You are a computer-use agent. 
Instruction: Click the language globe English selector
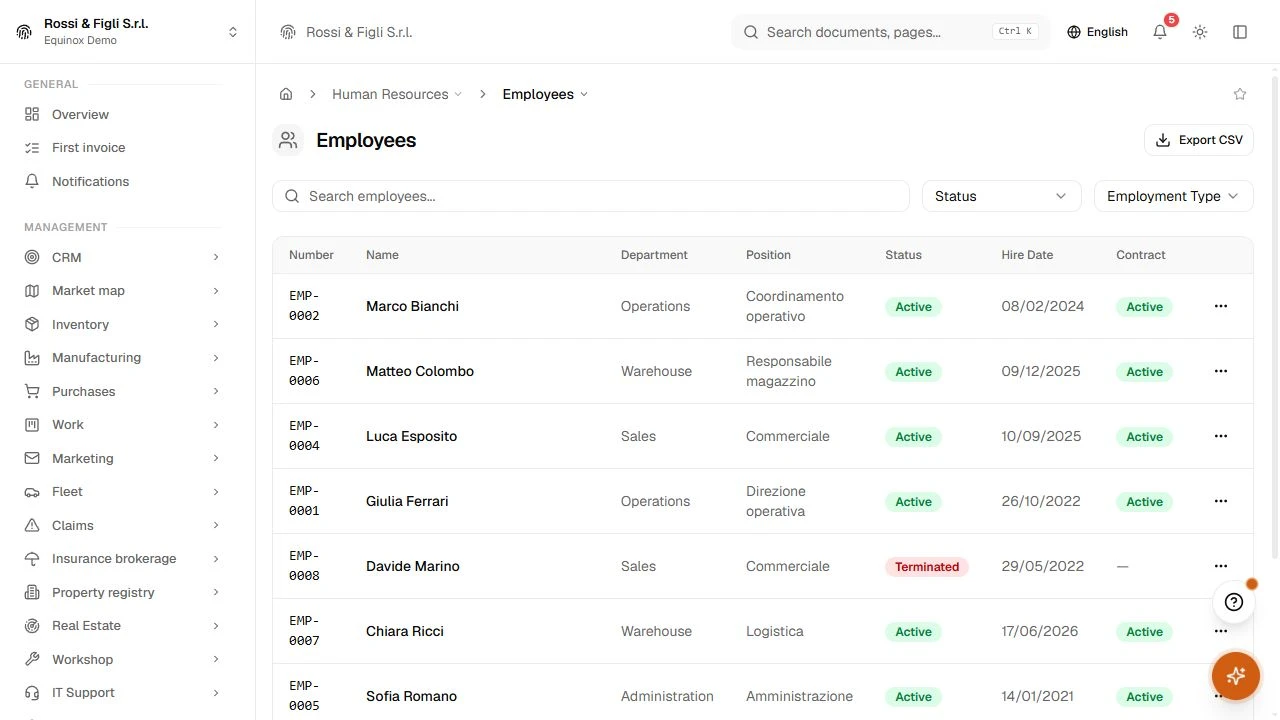pyautogui.click(x=1097, y=32)
